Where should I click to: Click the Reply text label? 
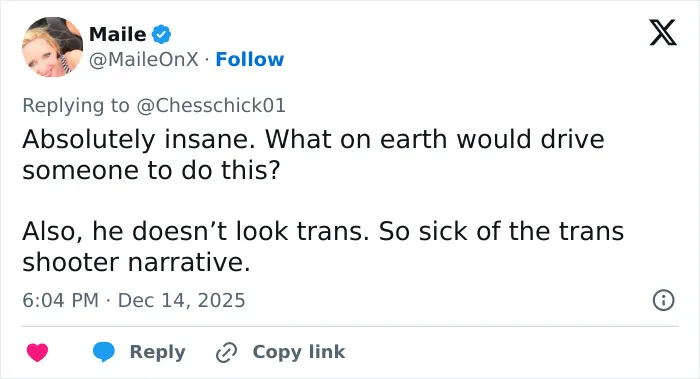pos(157,352)
